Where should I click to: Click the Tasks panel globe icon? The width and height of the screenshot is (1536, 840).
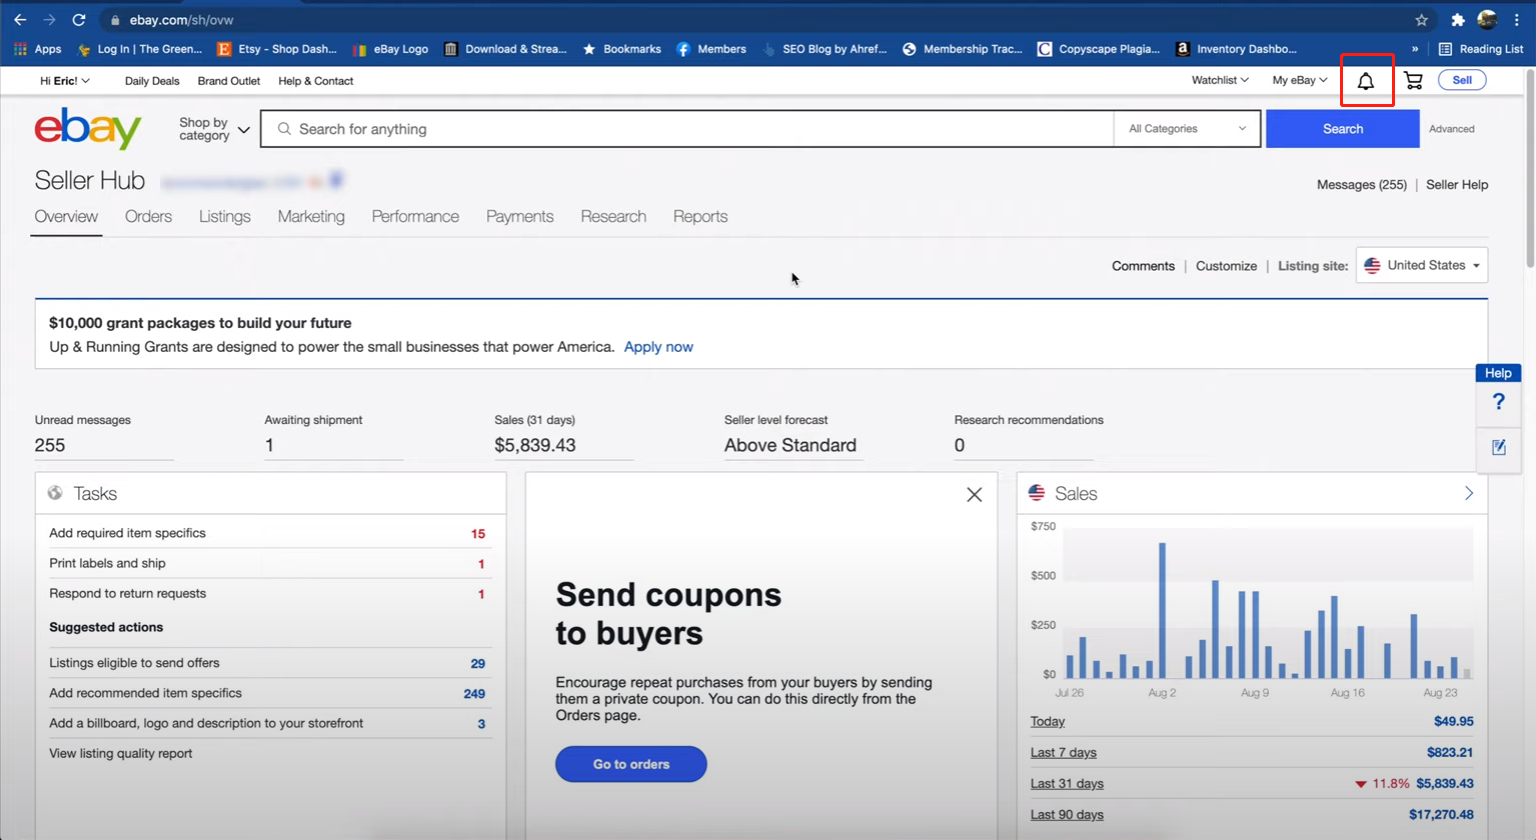click(55, 493)
